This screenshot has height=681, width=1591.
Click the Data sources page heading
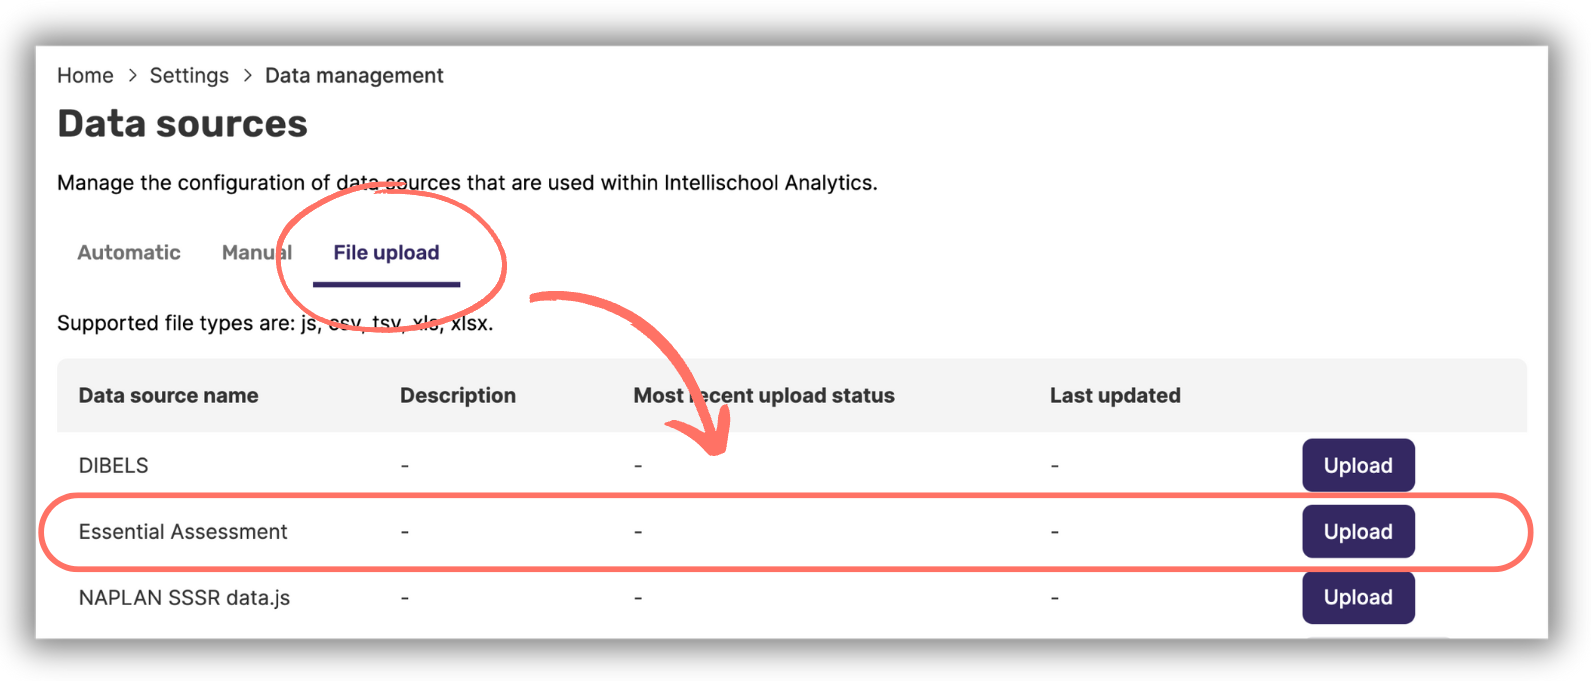pyautogui.click(x=182, y=123)
